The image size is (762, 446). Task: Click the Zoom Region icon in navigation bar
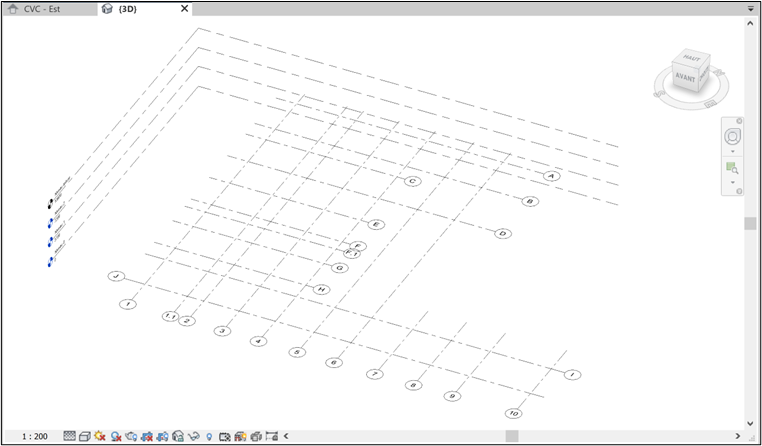click(732, 168)
